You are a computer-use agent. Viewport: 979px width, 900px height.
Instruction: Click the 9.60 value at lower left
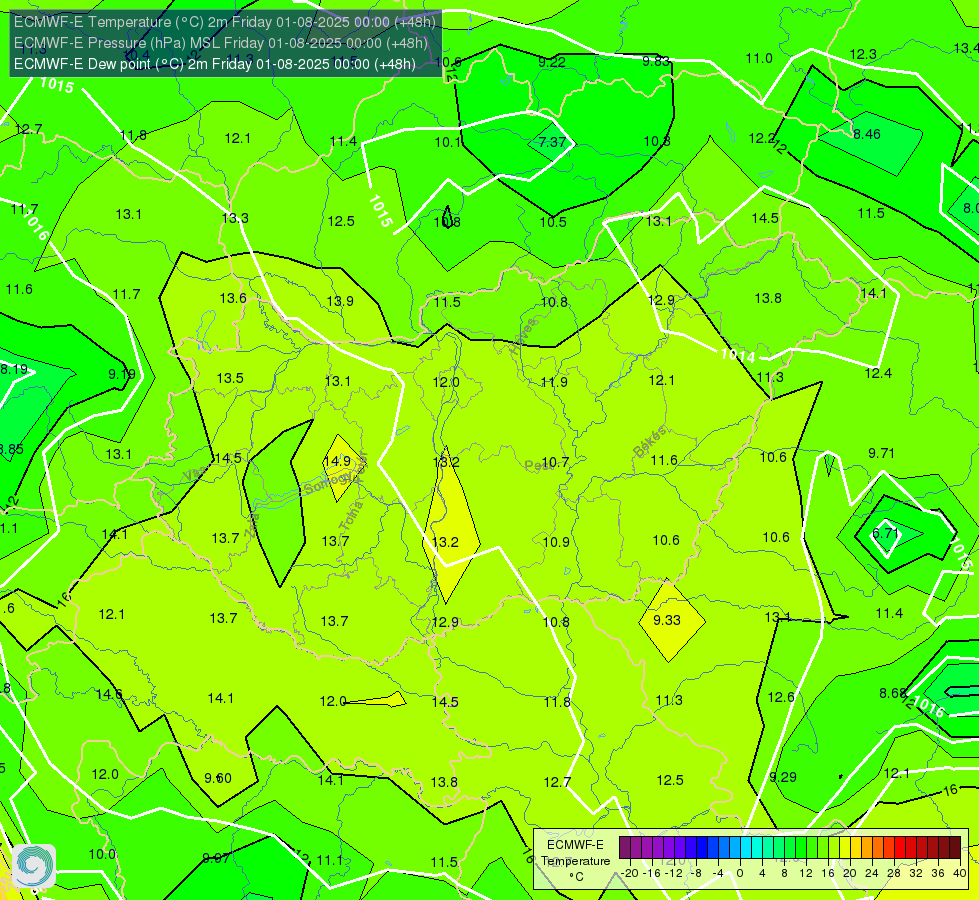coord(218,778)
